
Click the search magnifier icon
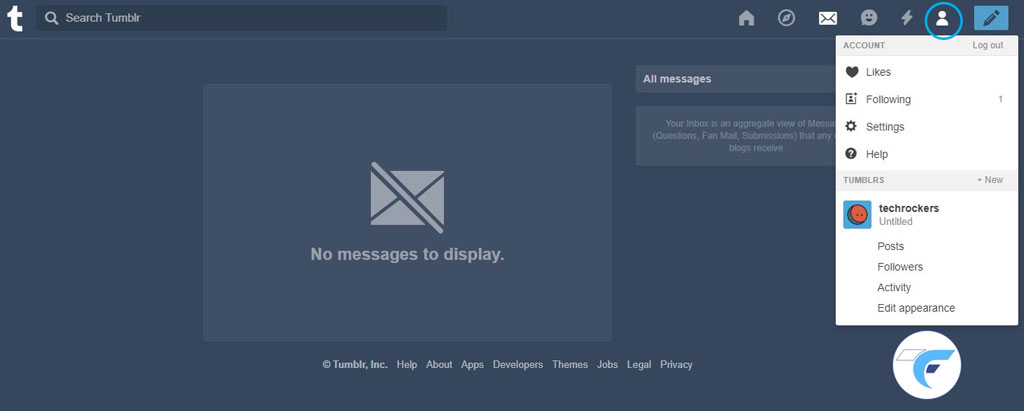pyautogui.click(x=52, y=18)
